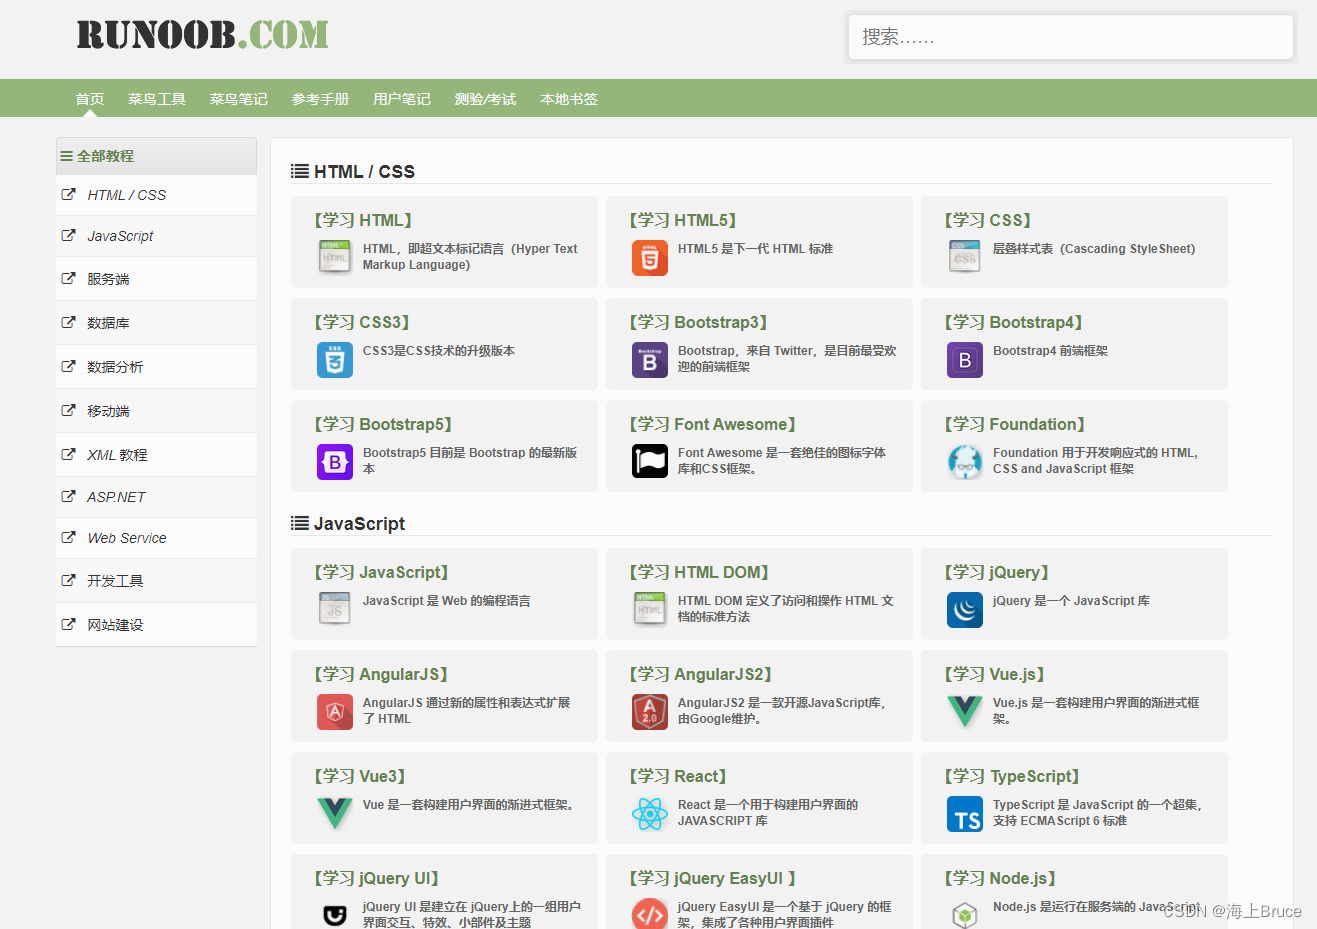Open the 【学习 HTML5】 title link
The height and width of the screenshot is (929, 1317).
(683, 220)
